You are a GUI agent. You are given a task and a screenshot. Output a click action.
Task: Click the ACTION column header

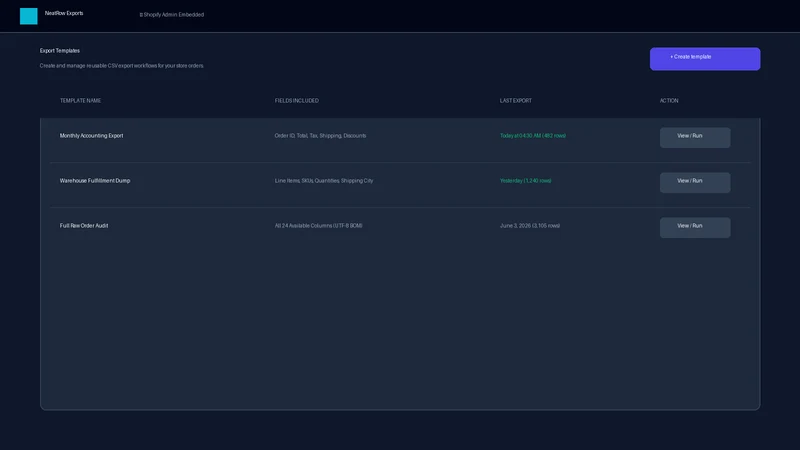coord(669,101)
